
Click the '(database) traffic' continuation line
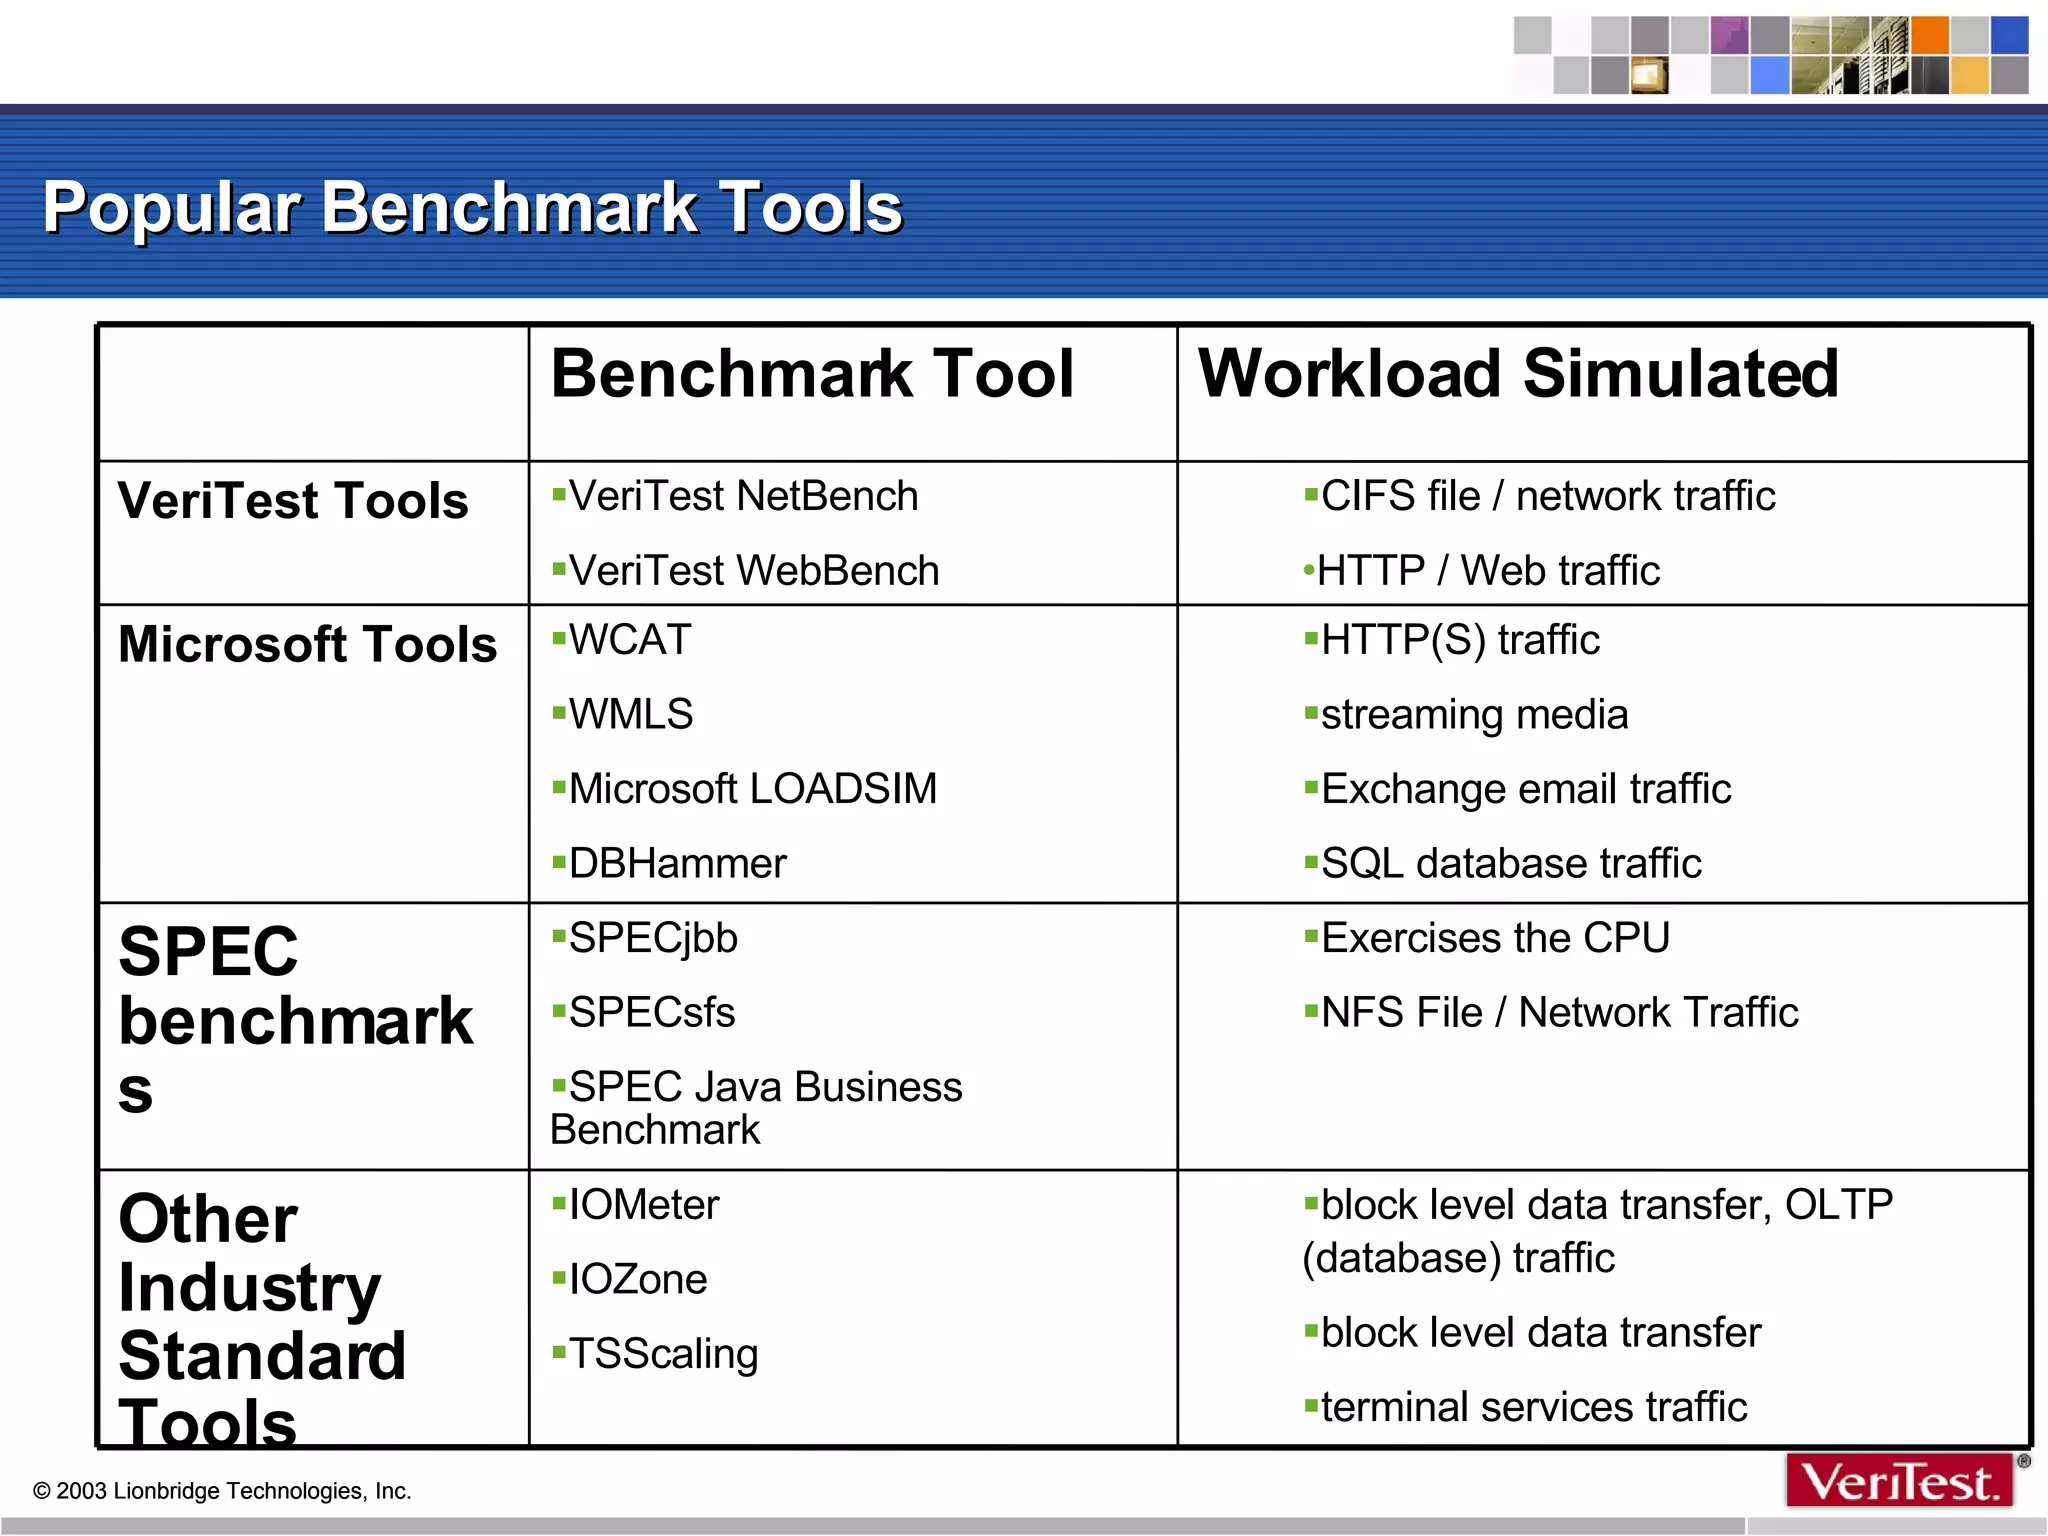coord(1458,1259)
